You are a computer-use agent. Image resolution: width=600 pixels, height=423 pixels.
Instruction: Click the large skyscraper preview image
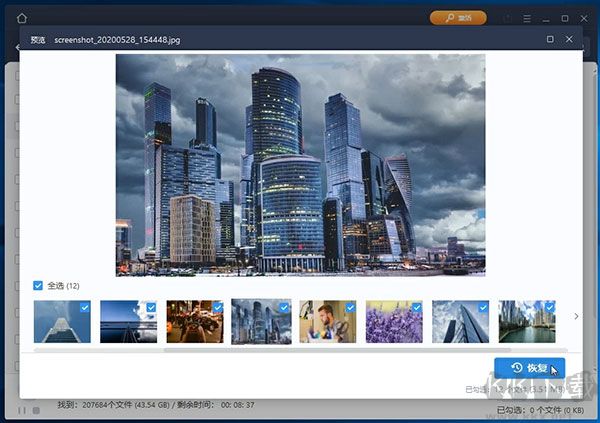point(300,163)
